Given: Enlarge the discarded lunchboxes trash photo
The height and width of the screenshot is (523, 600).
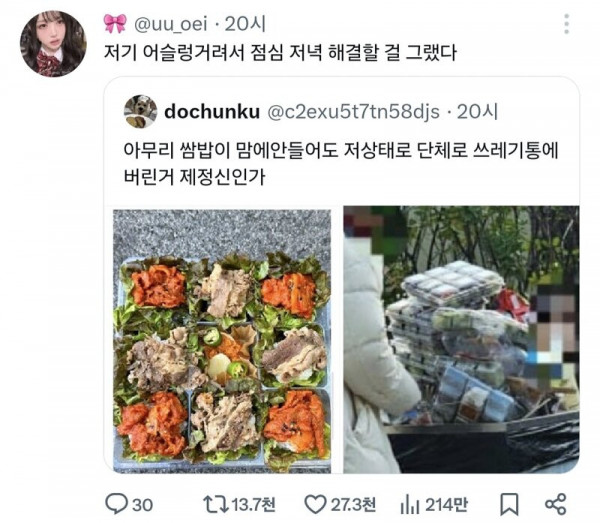Looking at the screenshot, I should coord(461,340).
